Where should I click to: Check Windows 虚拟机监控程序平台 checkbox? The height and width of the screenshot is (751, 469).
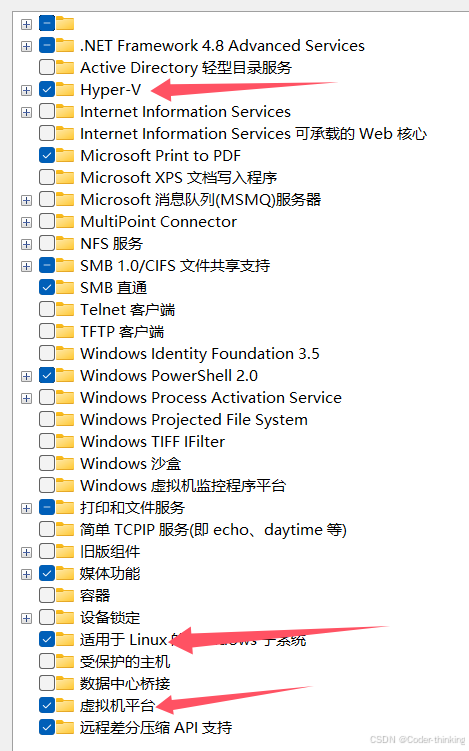pyautogui.click(x=47, y=485)
